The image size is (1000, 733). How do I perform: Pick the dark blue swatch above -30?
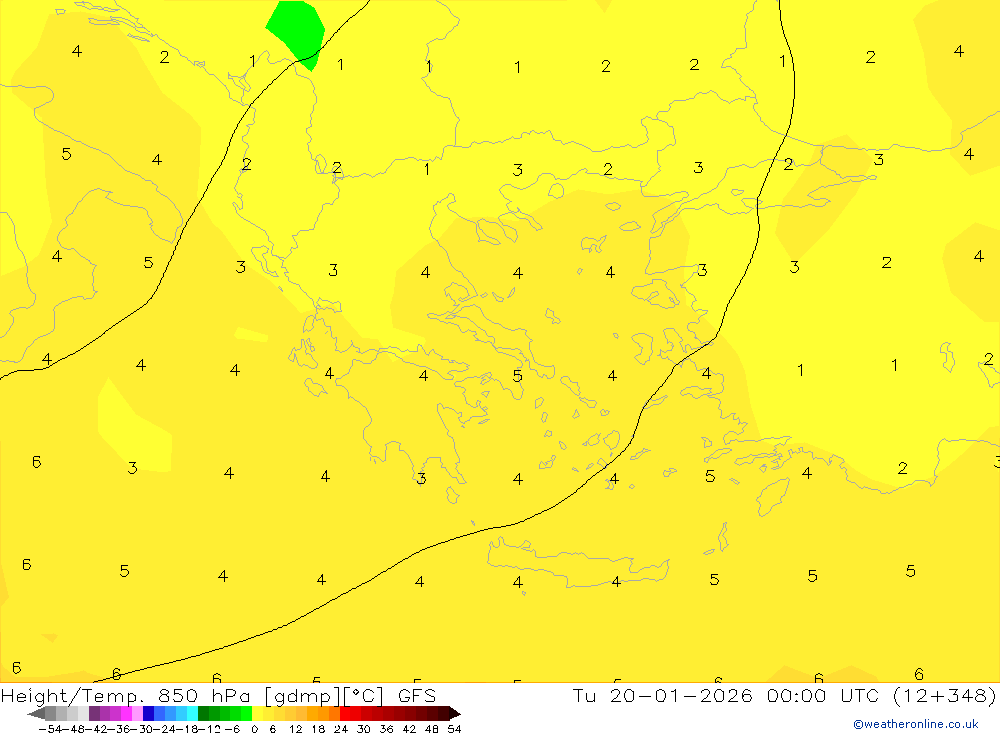tap(148, 713)
